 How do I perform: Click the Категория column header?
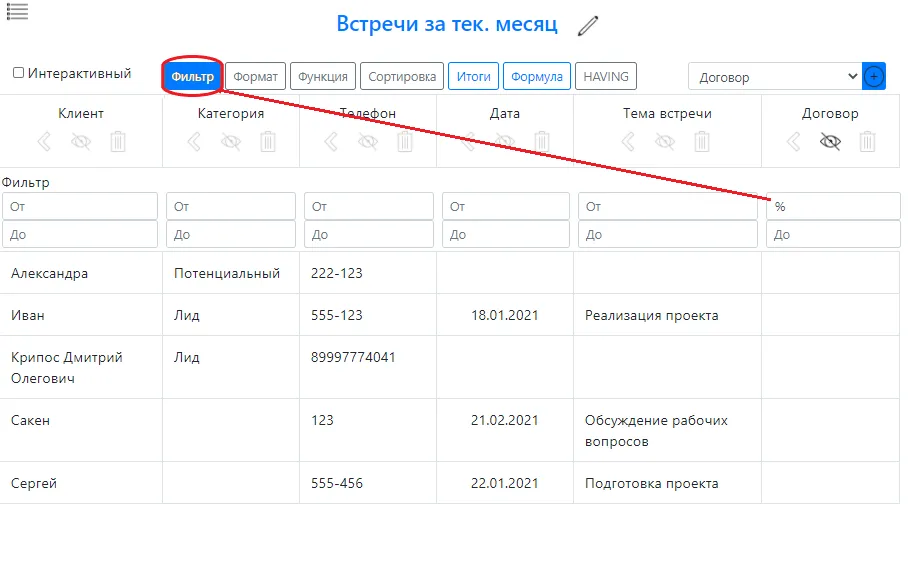[231, 113]
